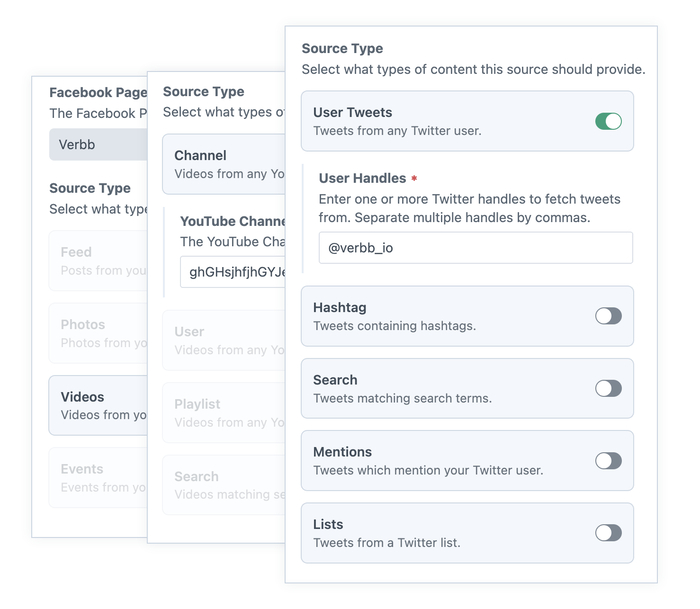Click the User Handles field containing @verbb_io
This screenshot has width=700, height=609.
(475, 248)
